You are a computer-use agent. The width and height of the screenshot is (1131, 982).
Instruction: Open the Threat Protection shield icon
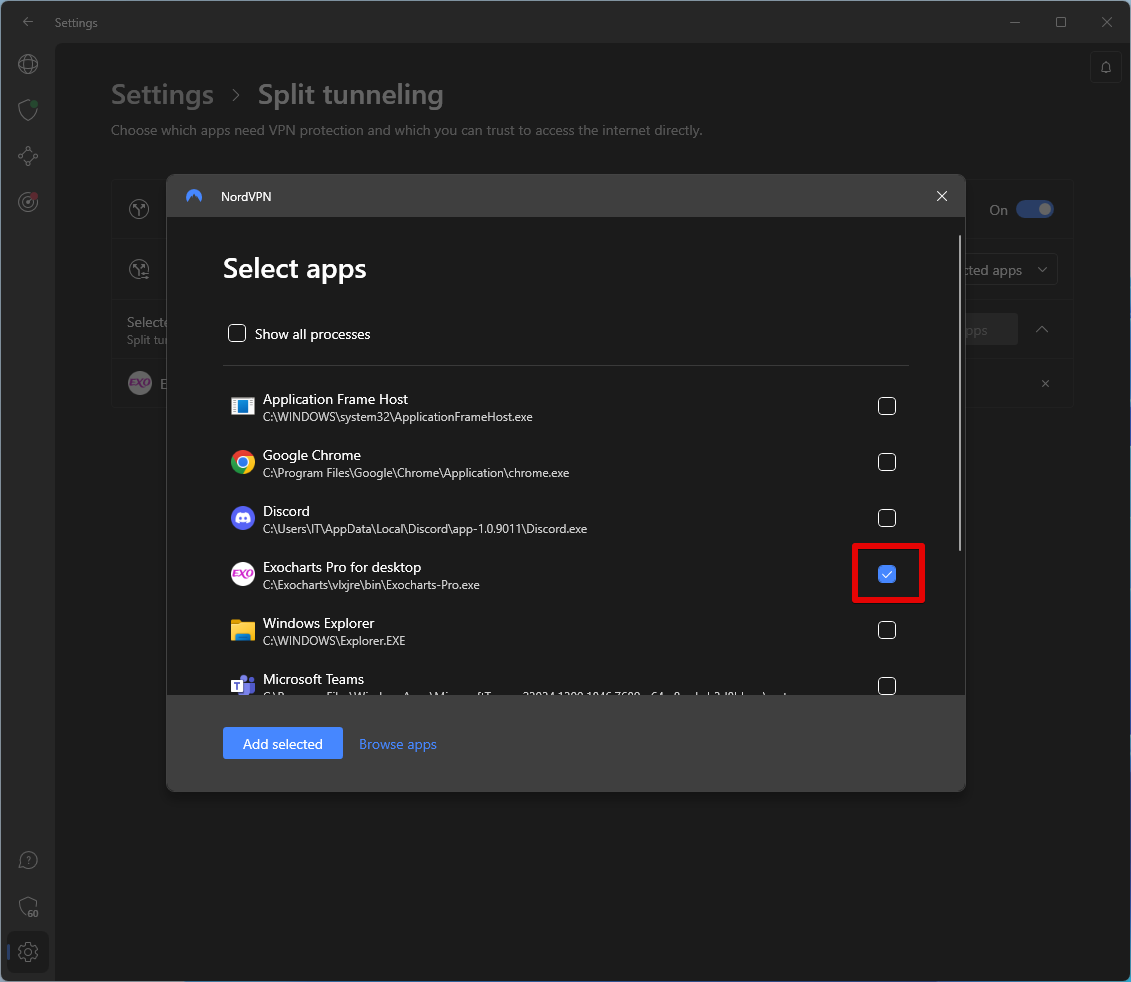pos(28,110)
